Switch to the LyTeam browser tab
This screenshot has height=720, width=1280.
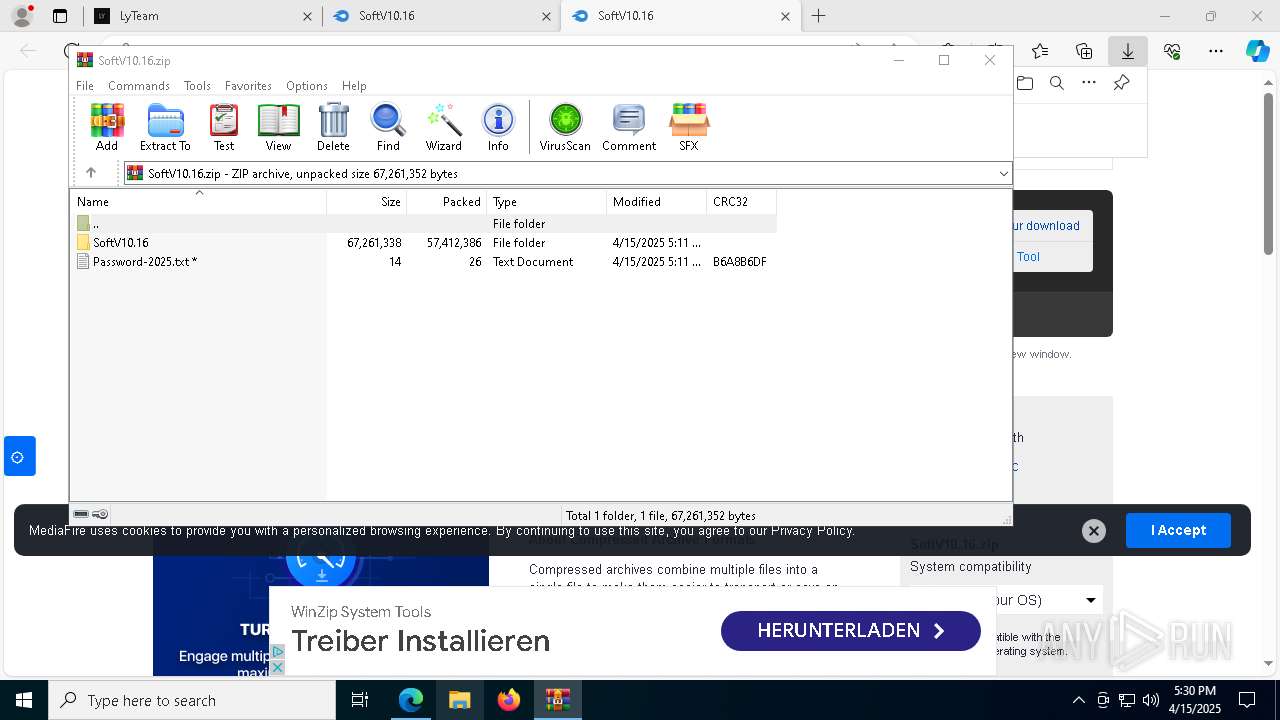pos(203,16)
